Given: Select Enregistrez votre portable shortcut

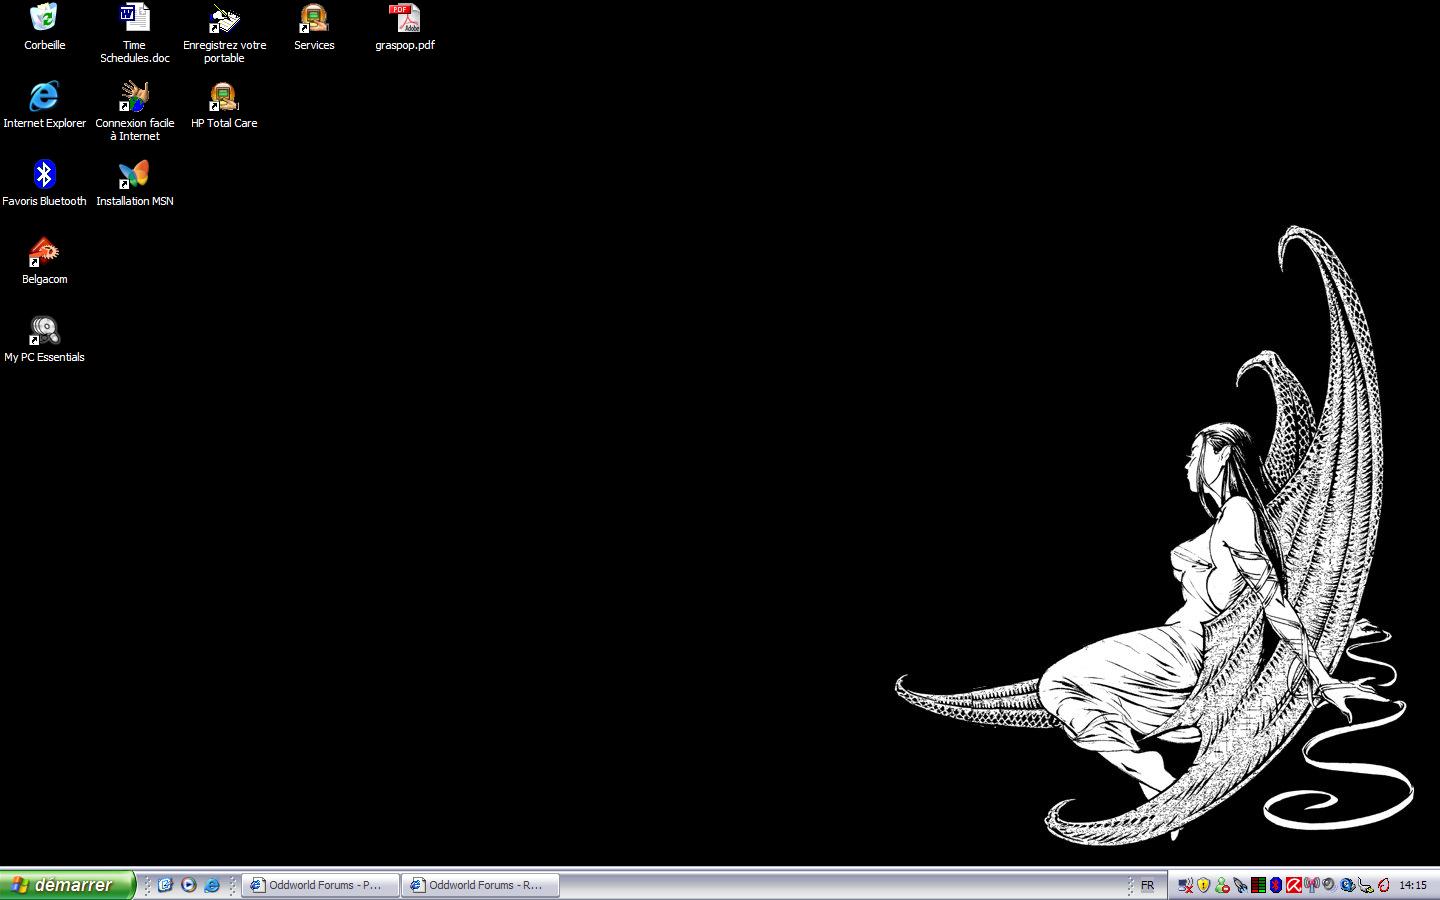Looking at the screenshot, I should [x=224, y=19].
